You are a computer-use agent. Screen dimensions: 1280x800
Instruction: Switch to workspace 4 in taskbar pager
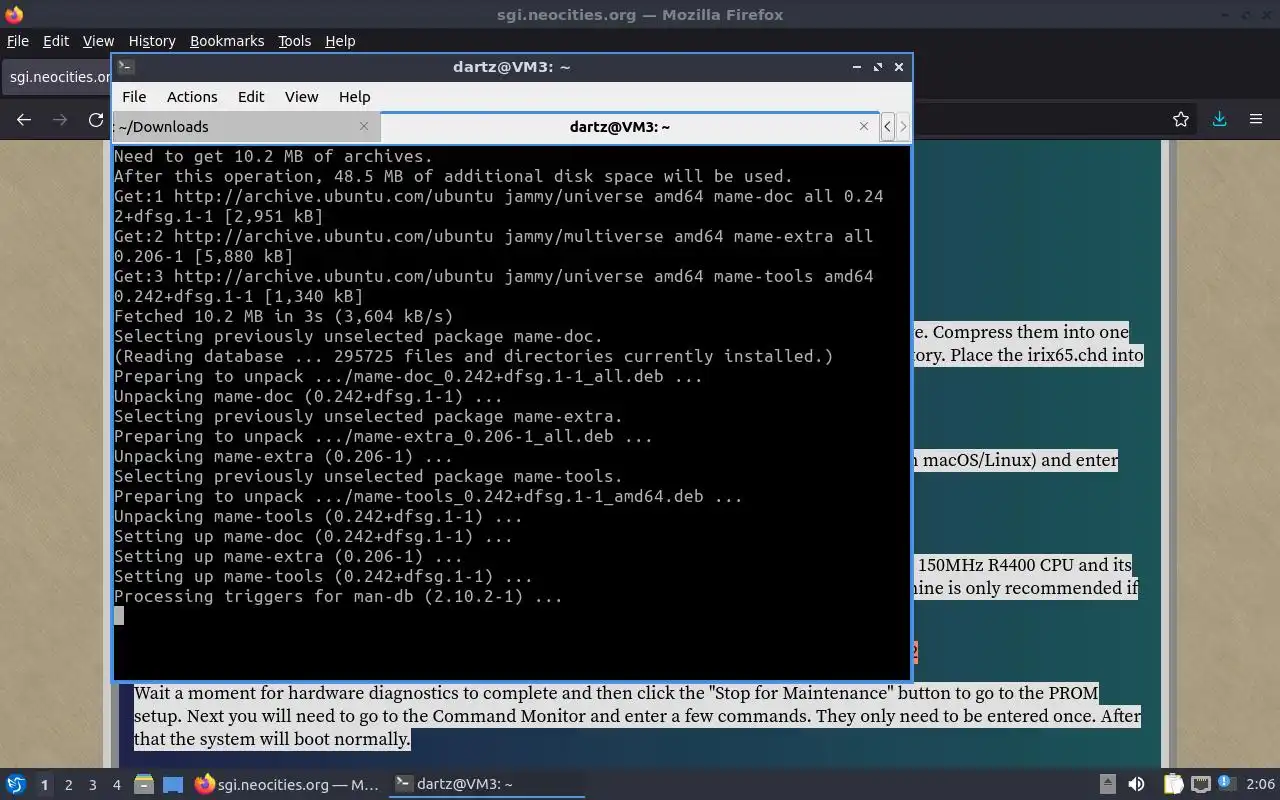(116, 785)
